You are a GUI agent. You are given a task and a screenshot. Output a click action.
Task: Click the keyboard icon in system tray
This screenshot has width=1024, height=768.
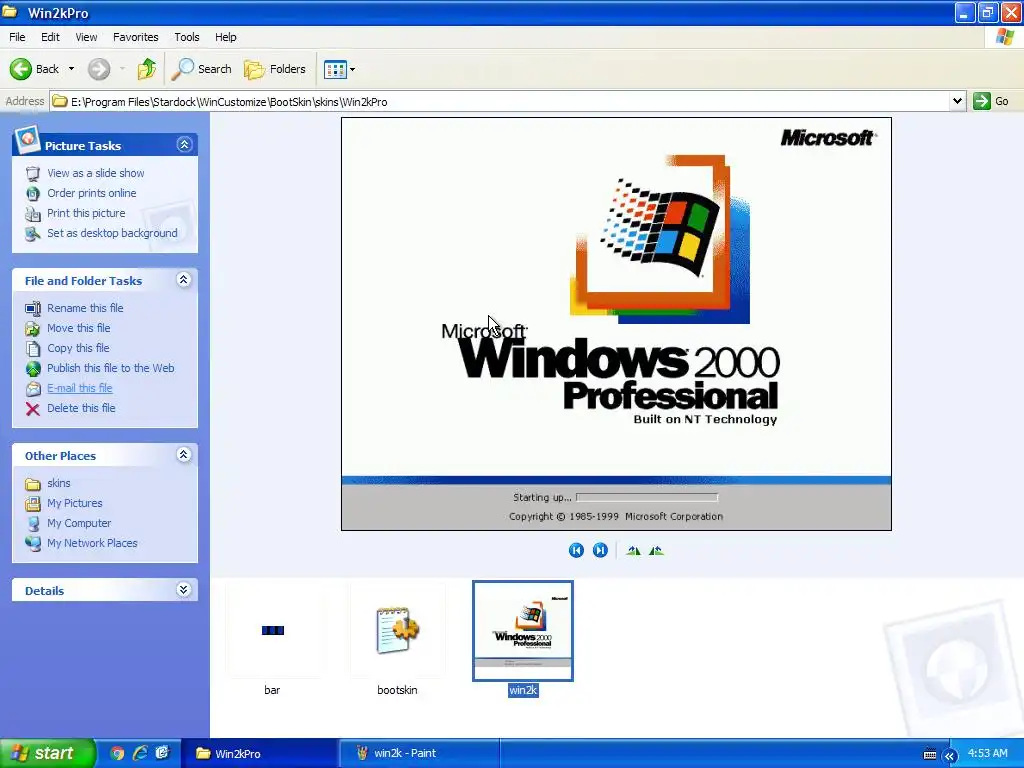point(930,754)
